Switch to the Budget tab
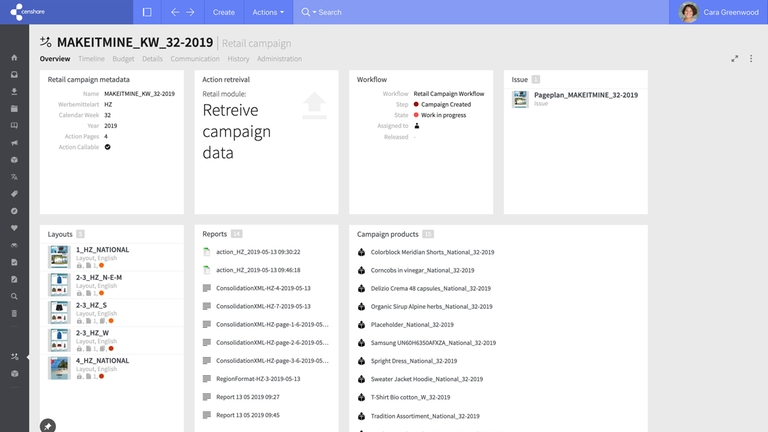This screenshot has height=432, width=768. pos(123,59)
